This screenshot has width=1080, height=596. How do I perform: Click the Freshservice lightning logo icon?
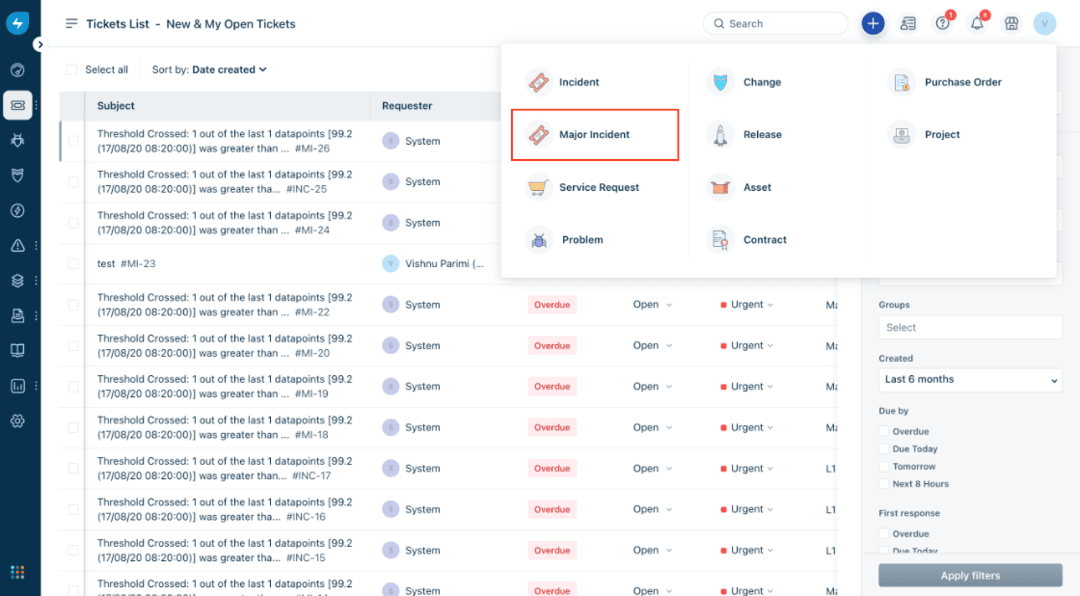tap(17, 22)
